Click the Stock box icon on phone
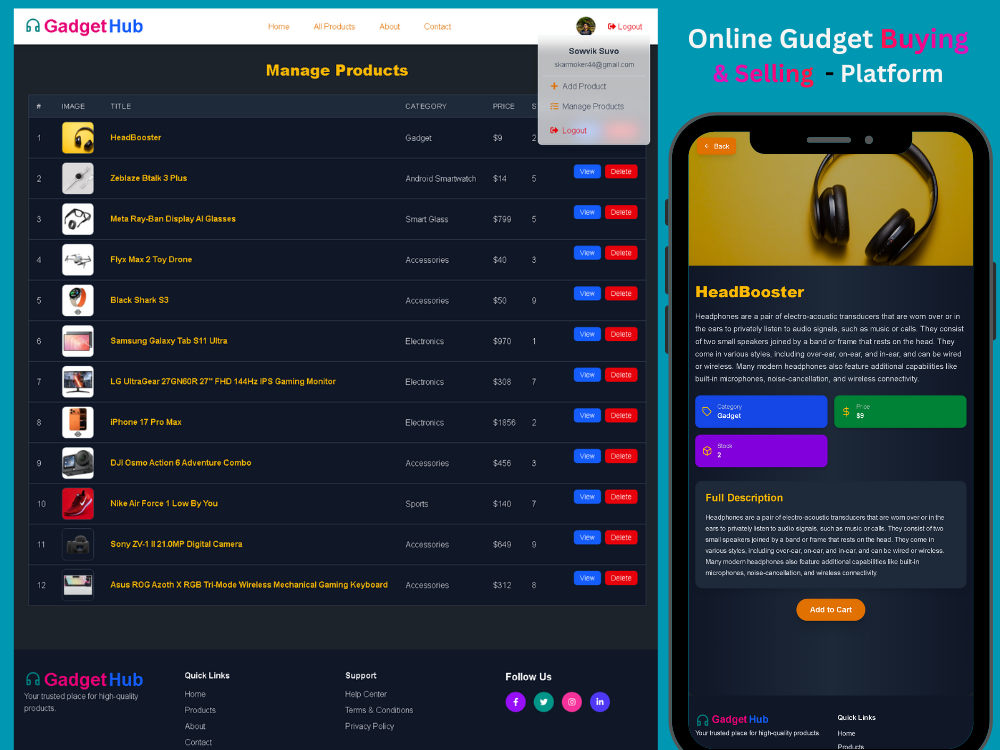The width and height of the screenshot is (1000, 750). click(x=707, y=451)
